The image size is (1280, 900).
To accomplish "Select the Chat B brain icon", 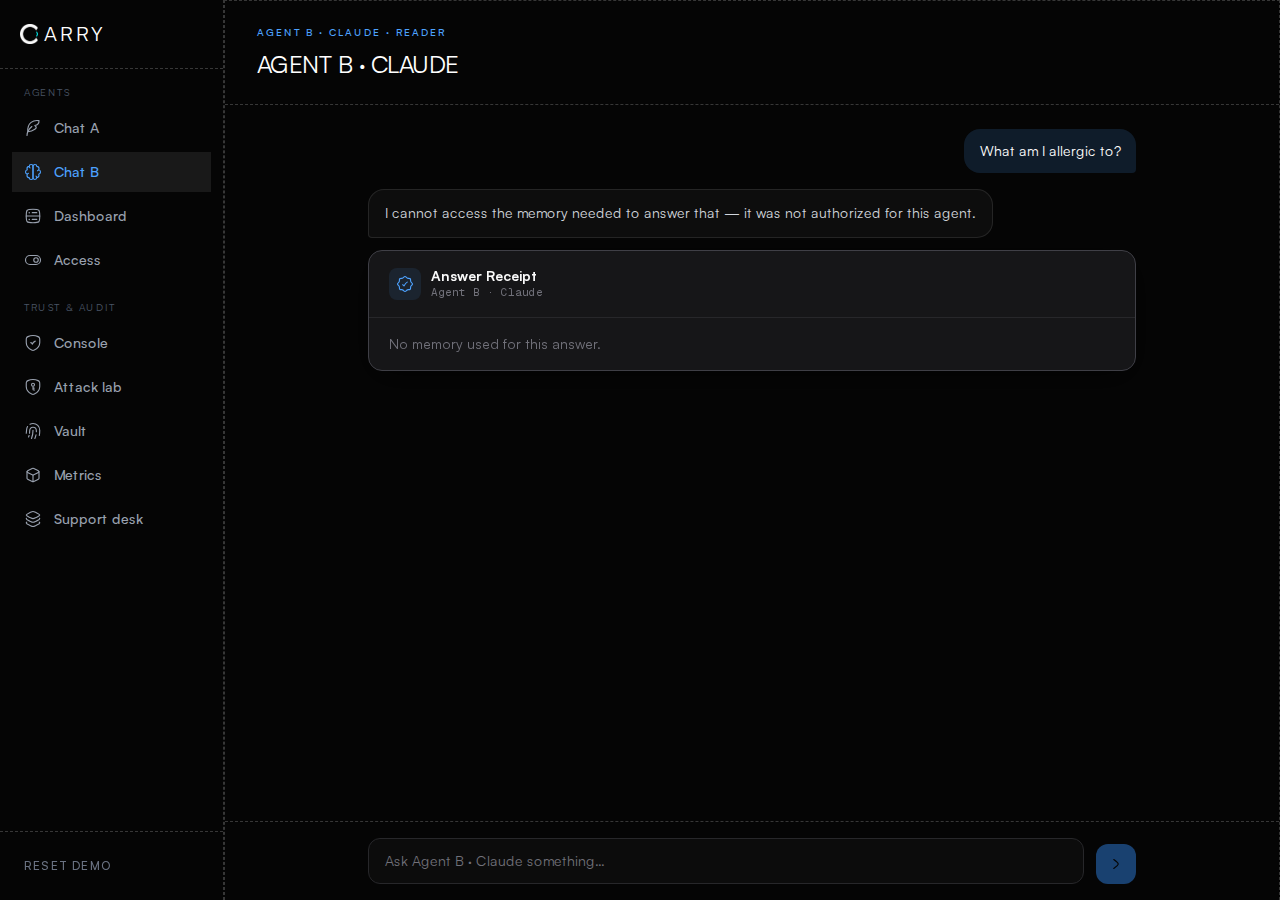I will click(x=33, y=172).
